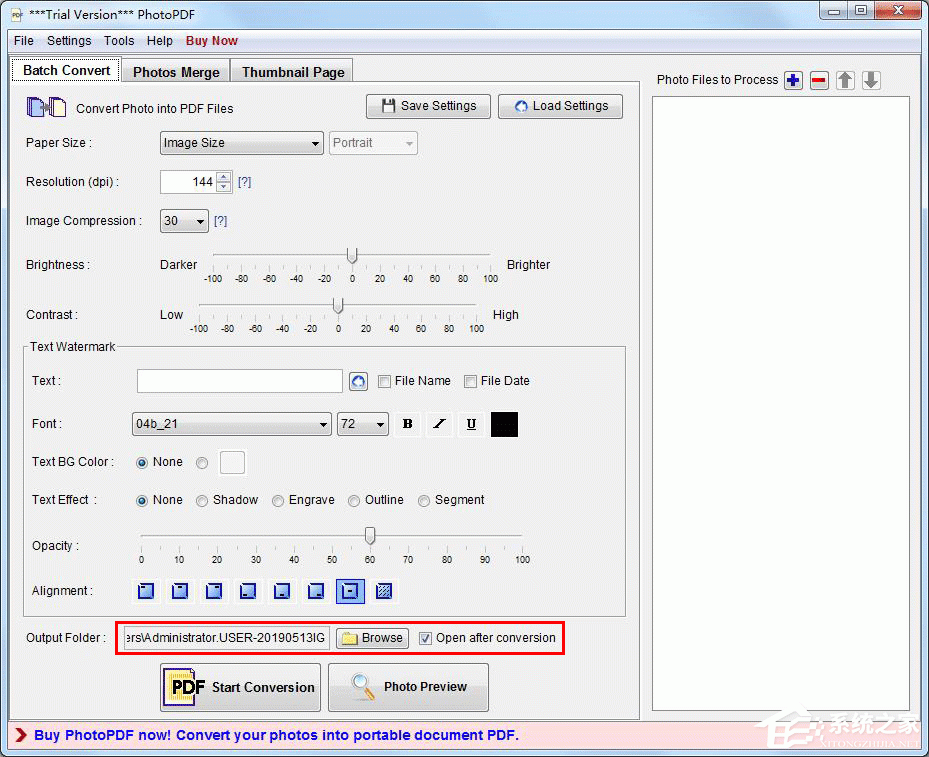929x757 pixels.
Task: Click the Photo Preview button
Action: point(409,687)
